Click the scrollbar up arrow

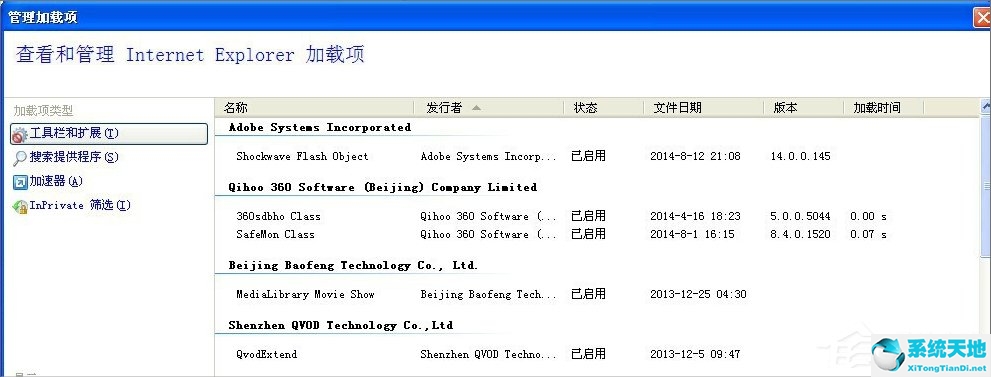tap(985, 107)
